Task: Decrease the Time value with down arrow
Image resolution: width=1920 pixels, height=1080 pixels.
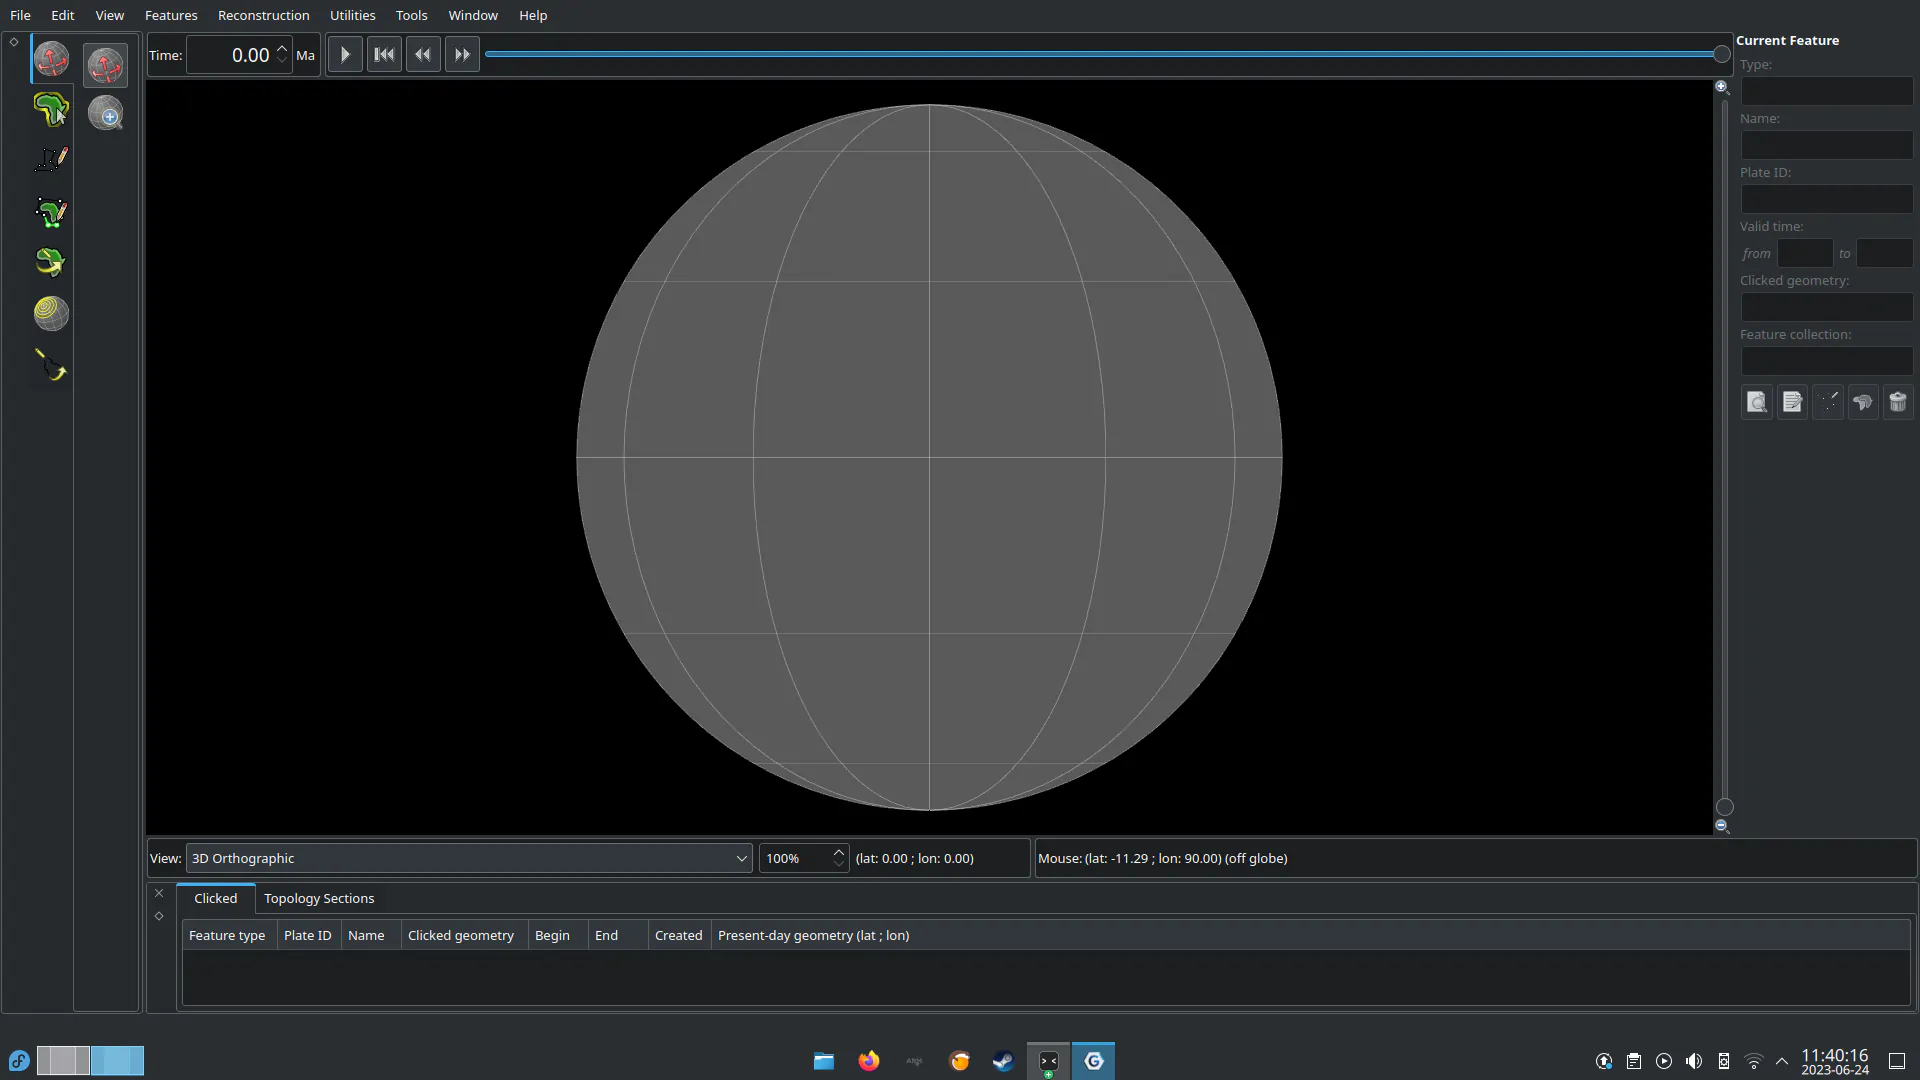Action: [x=283, y=62]
